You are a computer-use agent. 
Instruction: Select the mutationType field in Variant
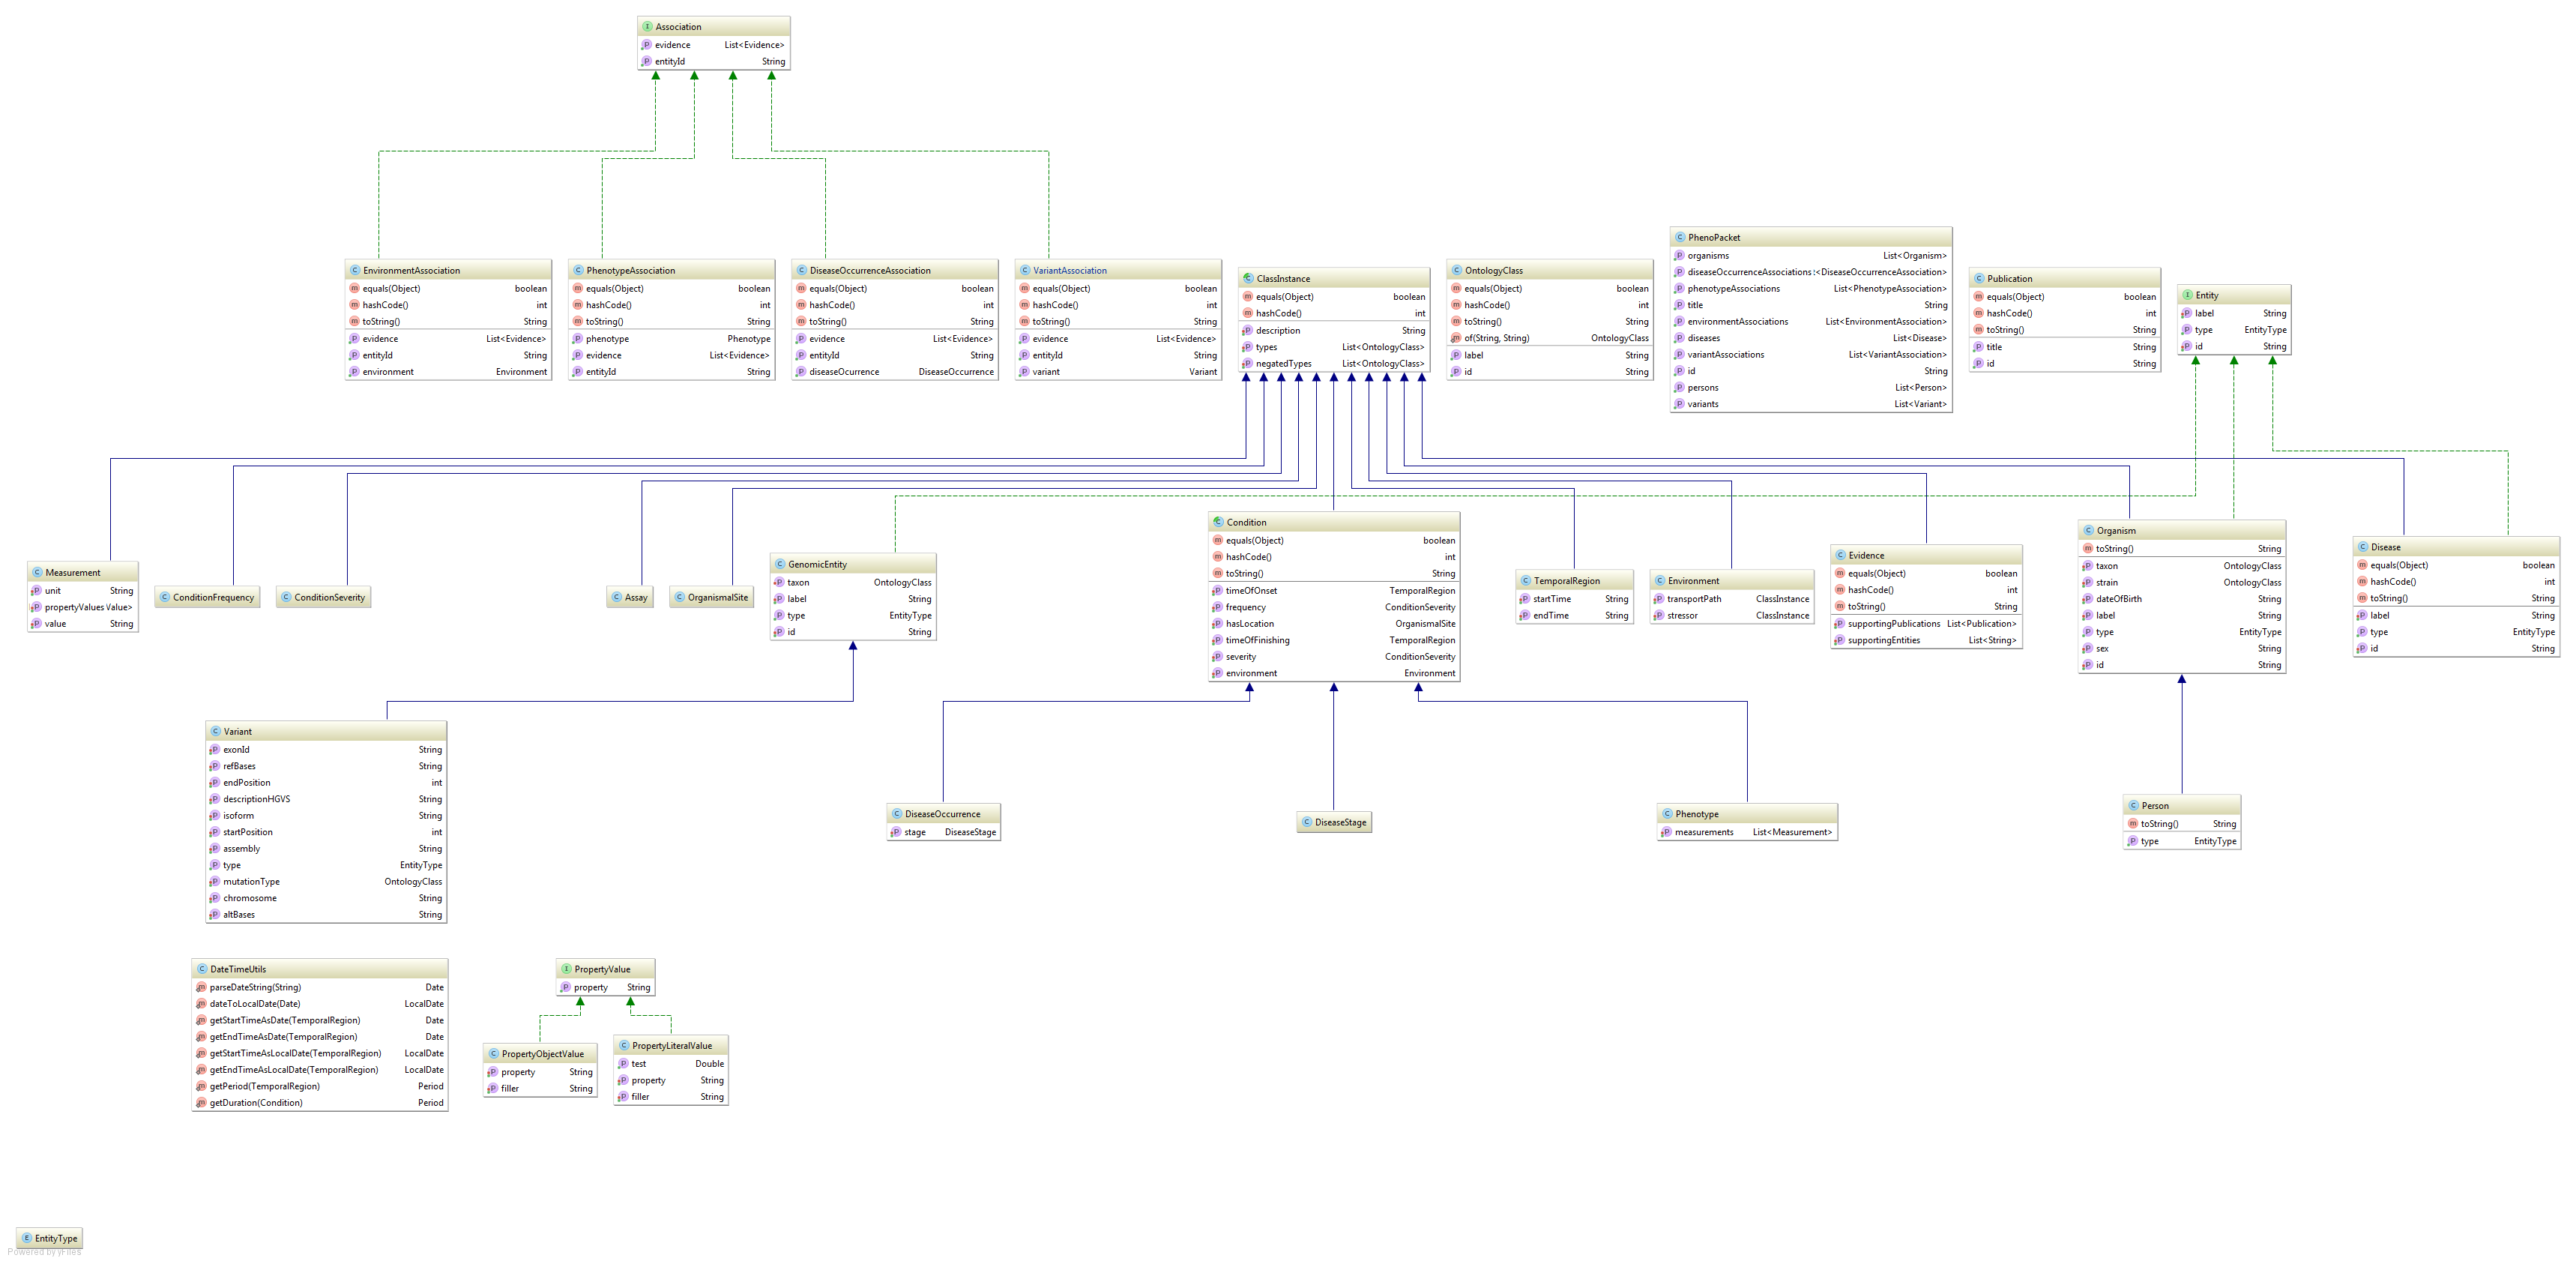251,882
